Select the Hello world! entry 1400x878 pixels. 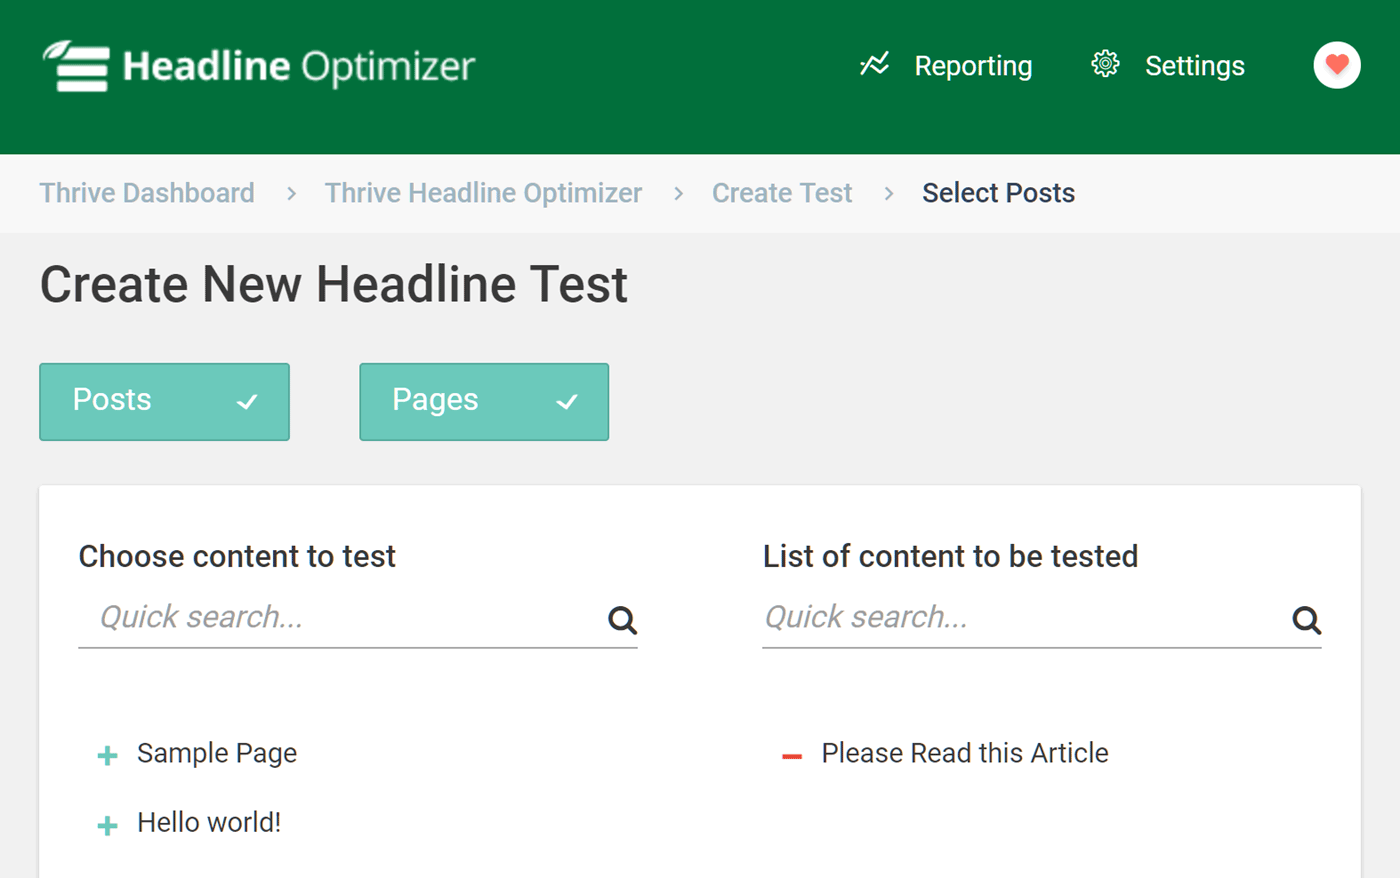tap(209, 822)
